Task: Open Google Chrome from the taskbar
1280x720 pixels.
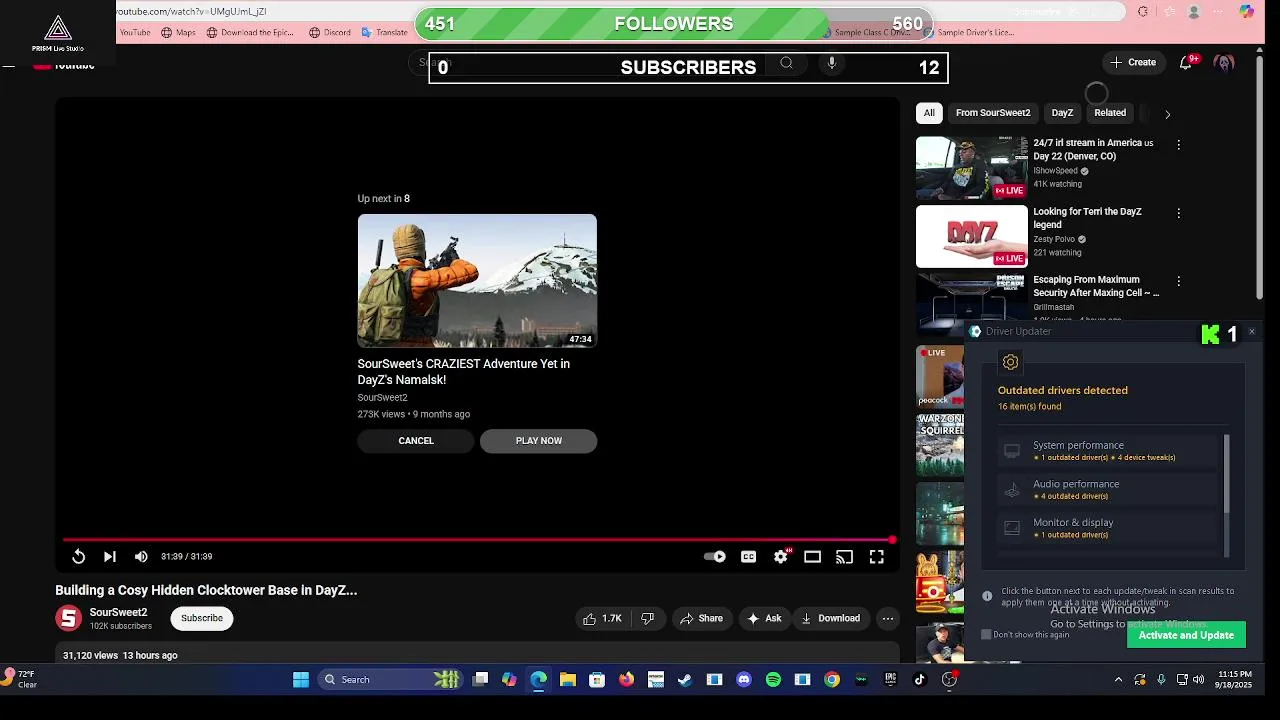Action: 832,680
